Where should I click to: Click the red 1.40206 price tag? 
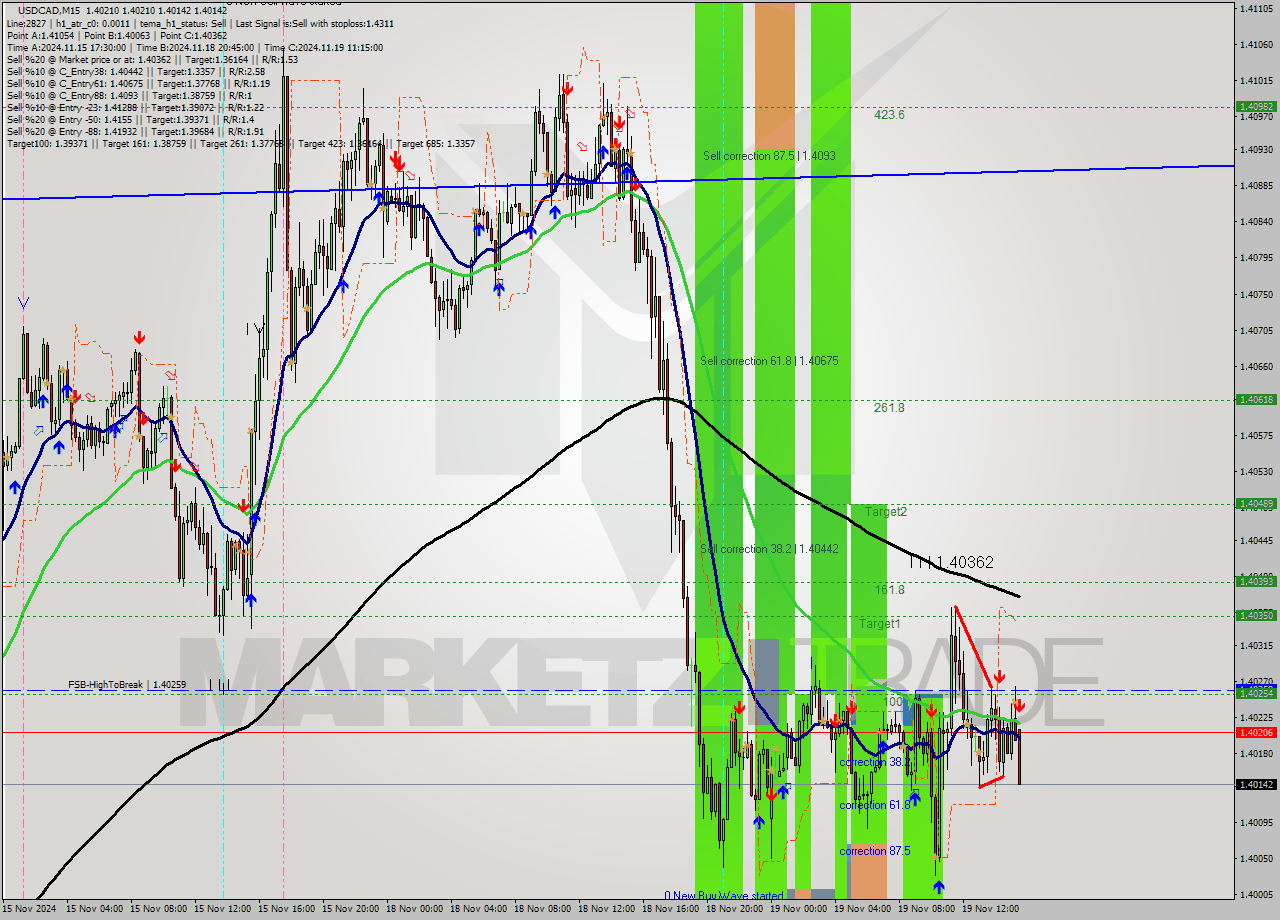tap(1256, 732)
